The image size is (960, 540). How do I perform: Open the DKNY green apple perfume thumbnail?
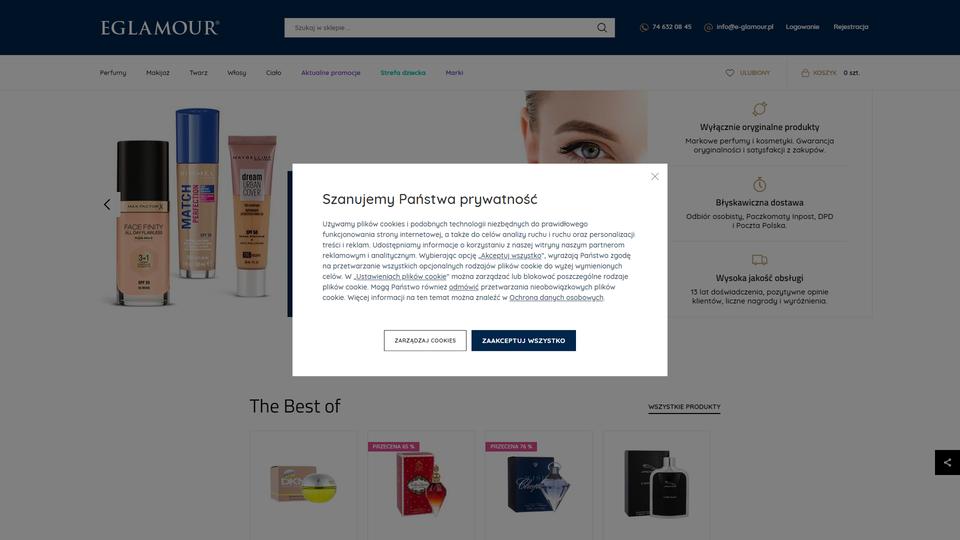click(x=303, y=484)
